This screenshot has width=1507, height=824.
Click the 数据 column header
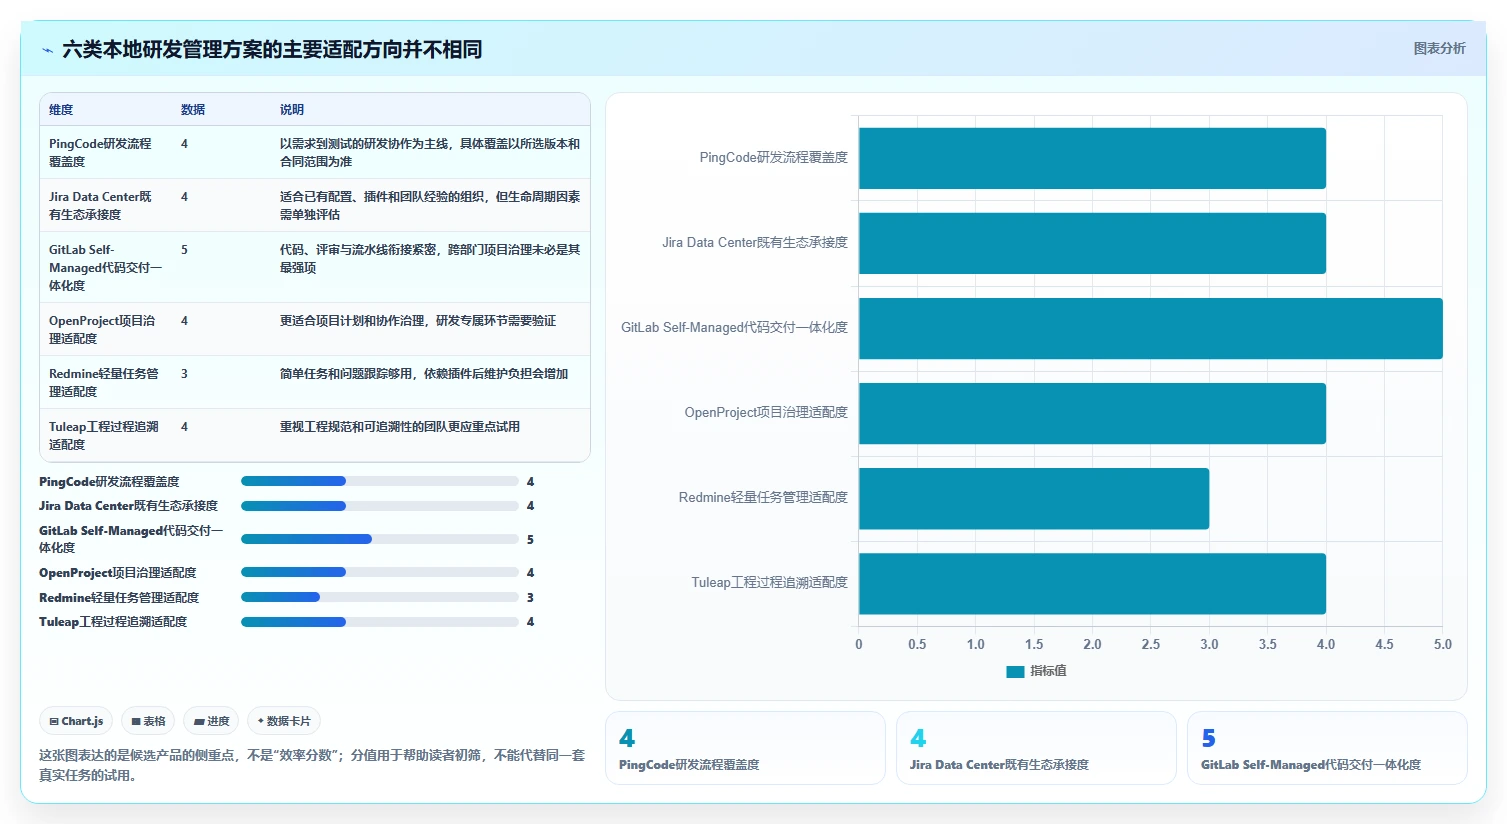[193, 110]
